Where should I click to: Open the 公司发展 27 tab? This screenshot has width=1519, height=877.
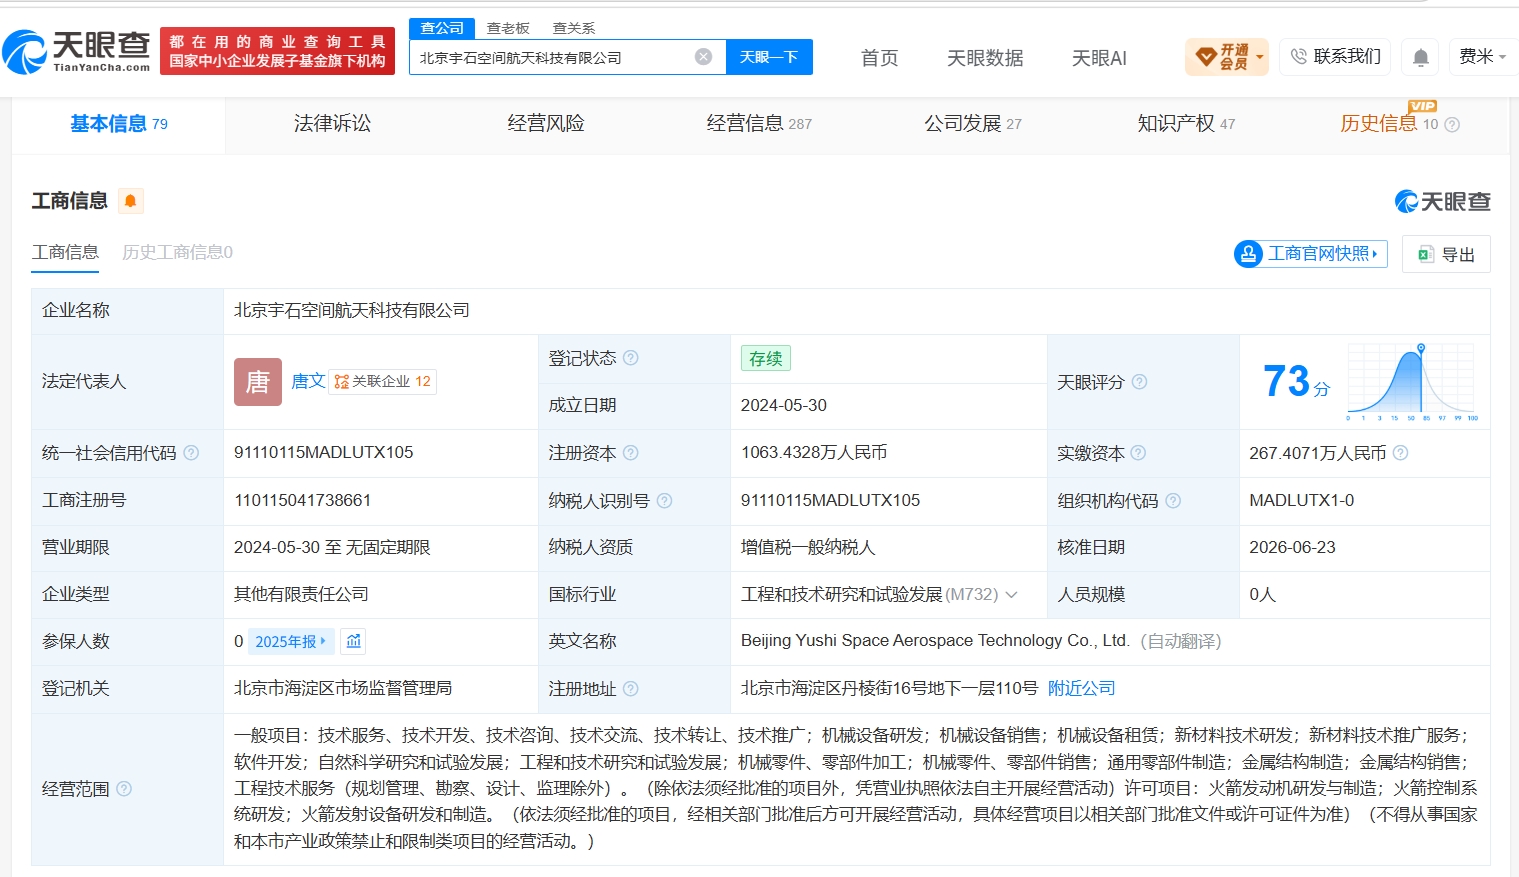point(973,124)
